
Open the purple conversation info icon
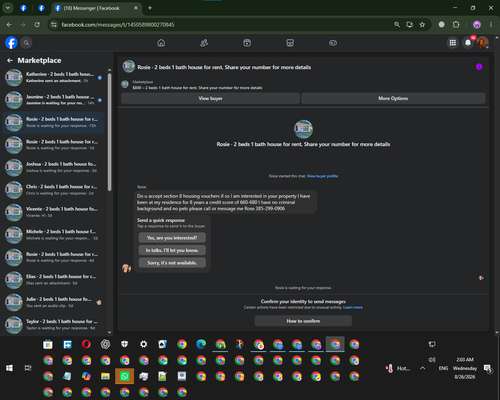[x=479, y=67]
